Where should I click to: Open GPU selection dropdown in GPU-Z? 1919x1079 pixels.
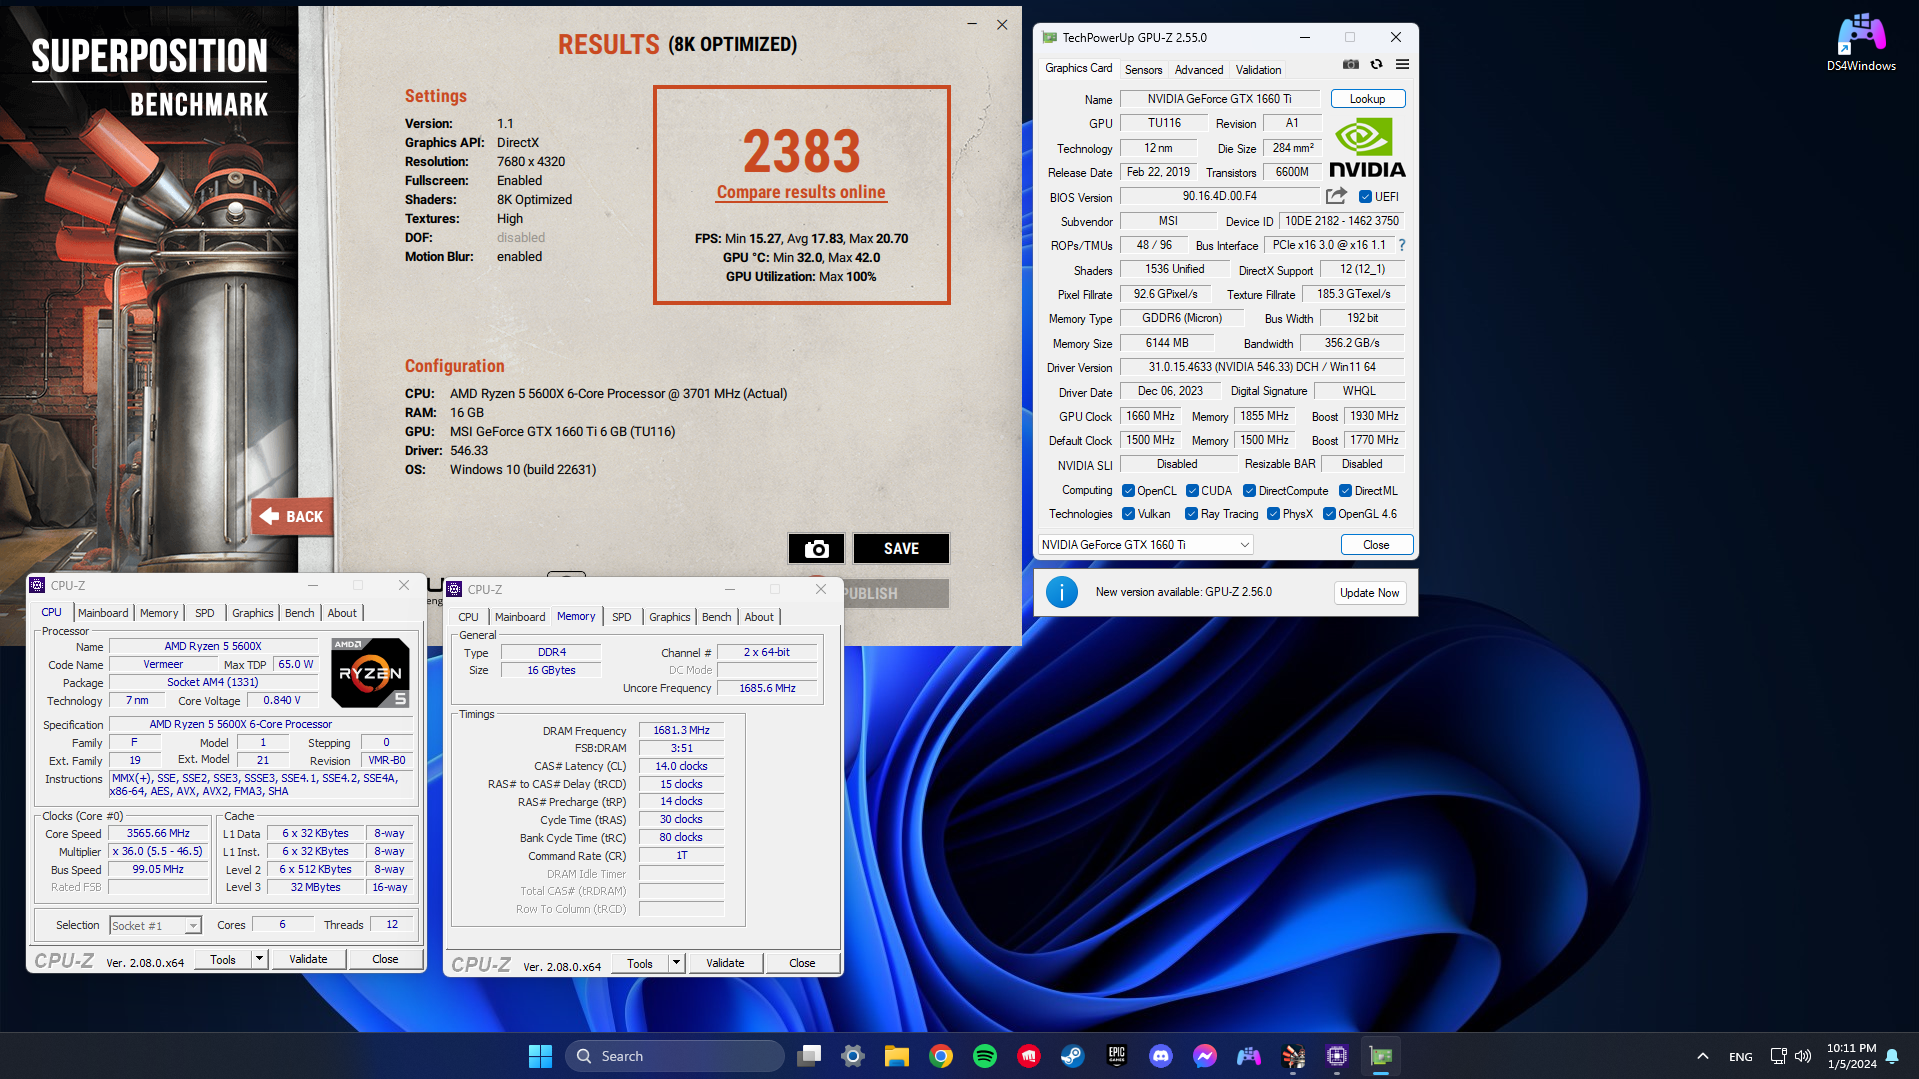1145,545
